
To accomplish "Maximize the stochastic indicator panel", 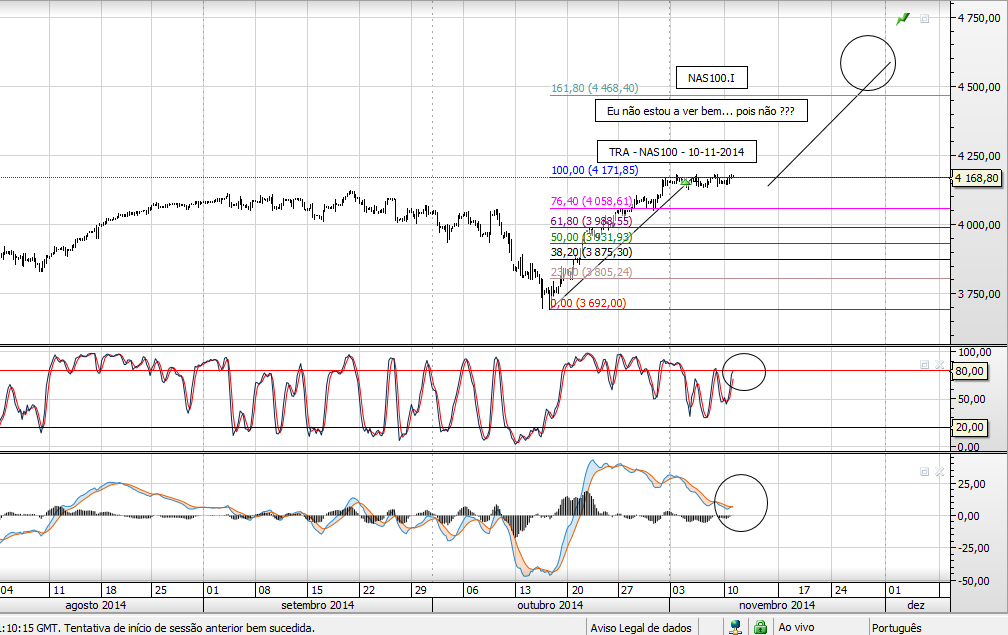I will [x=925, y=365].
